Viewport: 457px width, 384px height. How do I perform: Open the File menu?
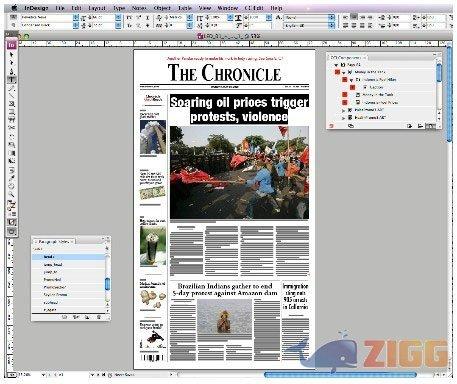60,8
